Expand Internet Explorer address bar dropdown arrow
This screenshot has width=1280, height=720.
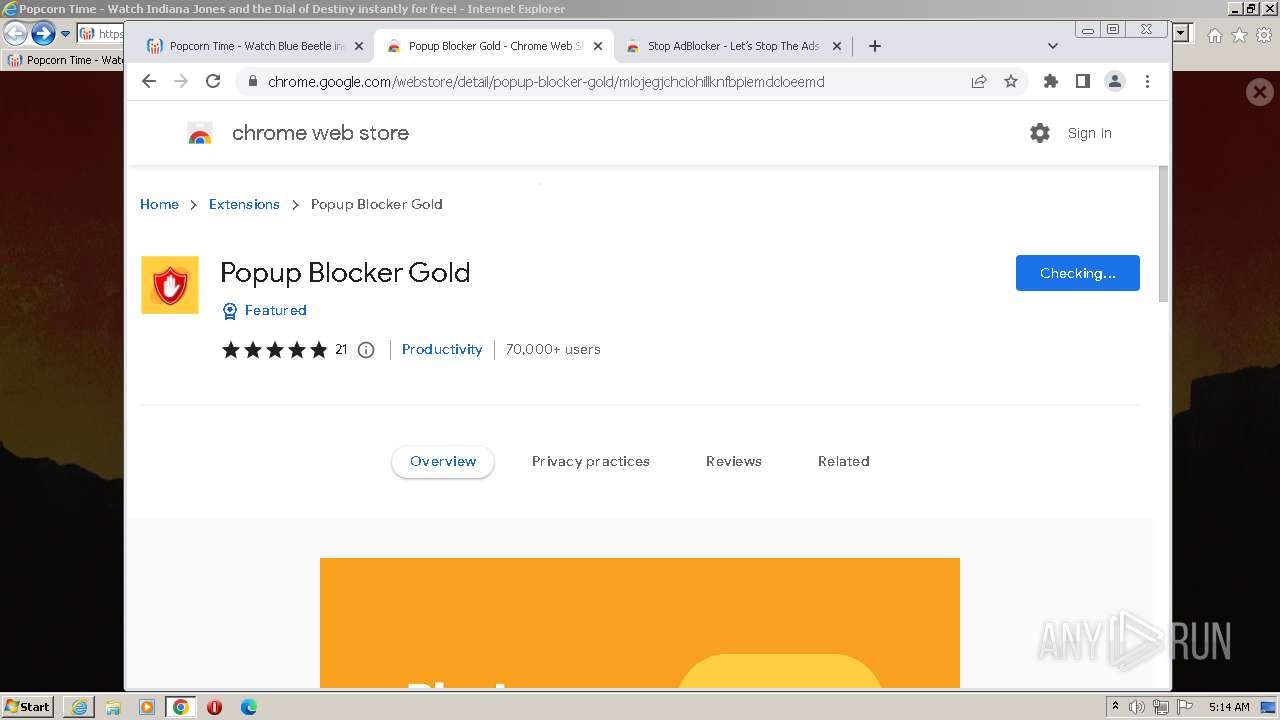(1183, 33)
